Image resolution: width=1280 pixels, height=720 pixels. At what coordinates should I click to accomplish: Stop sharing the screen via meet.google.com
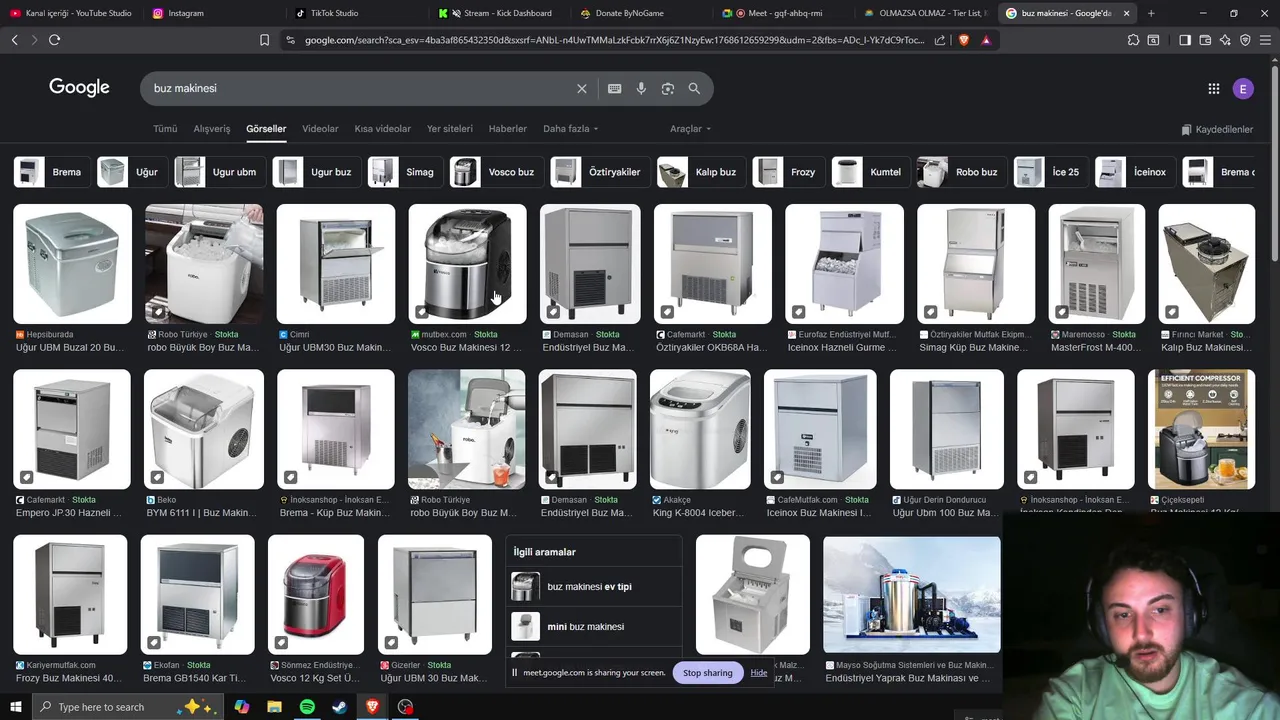coord(707,673)
